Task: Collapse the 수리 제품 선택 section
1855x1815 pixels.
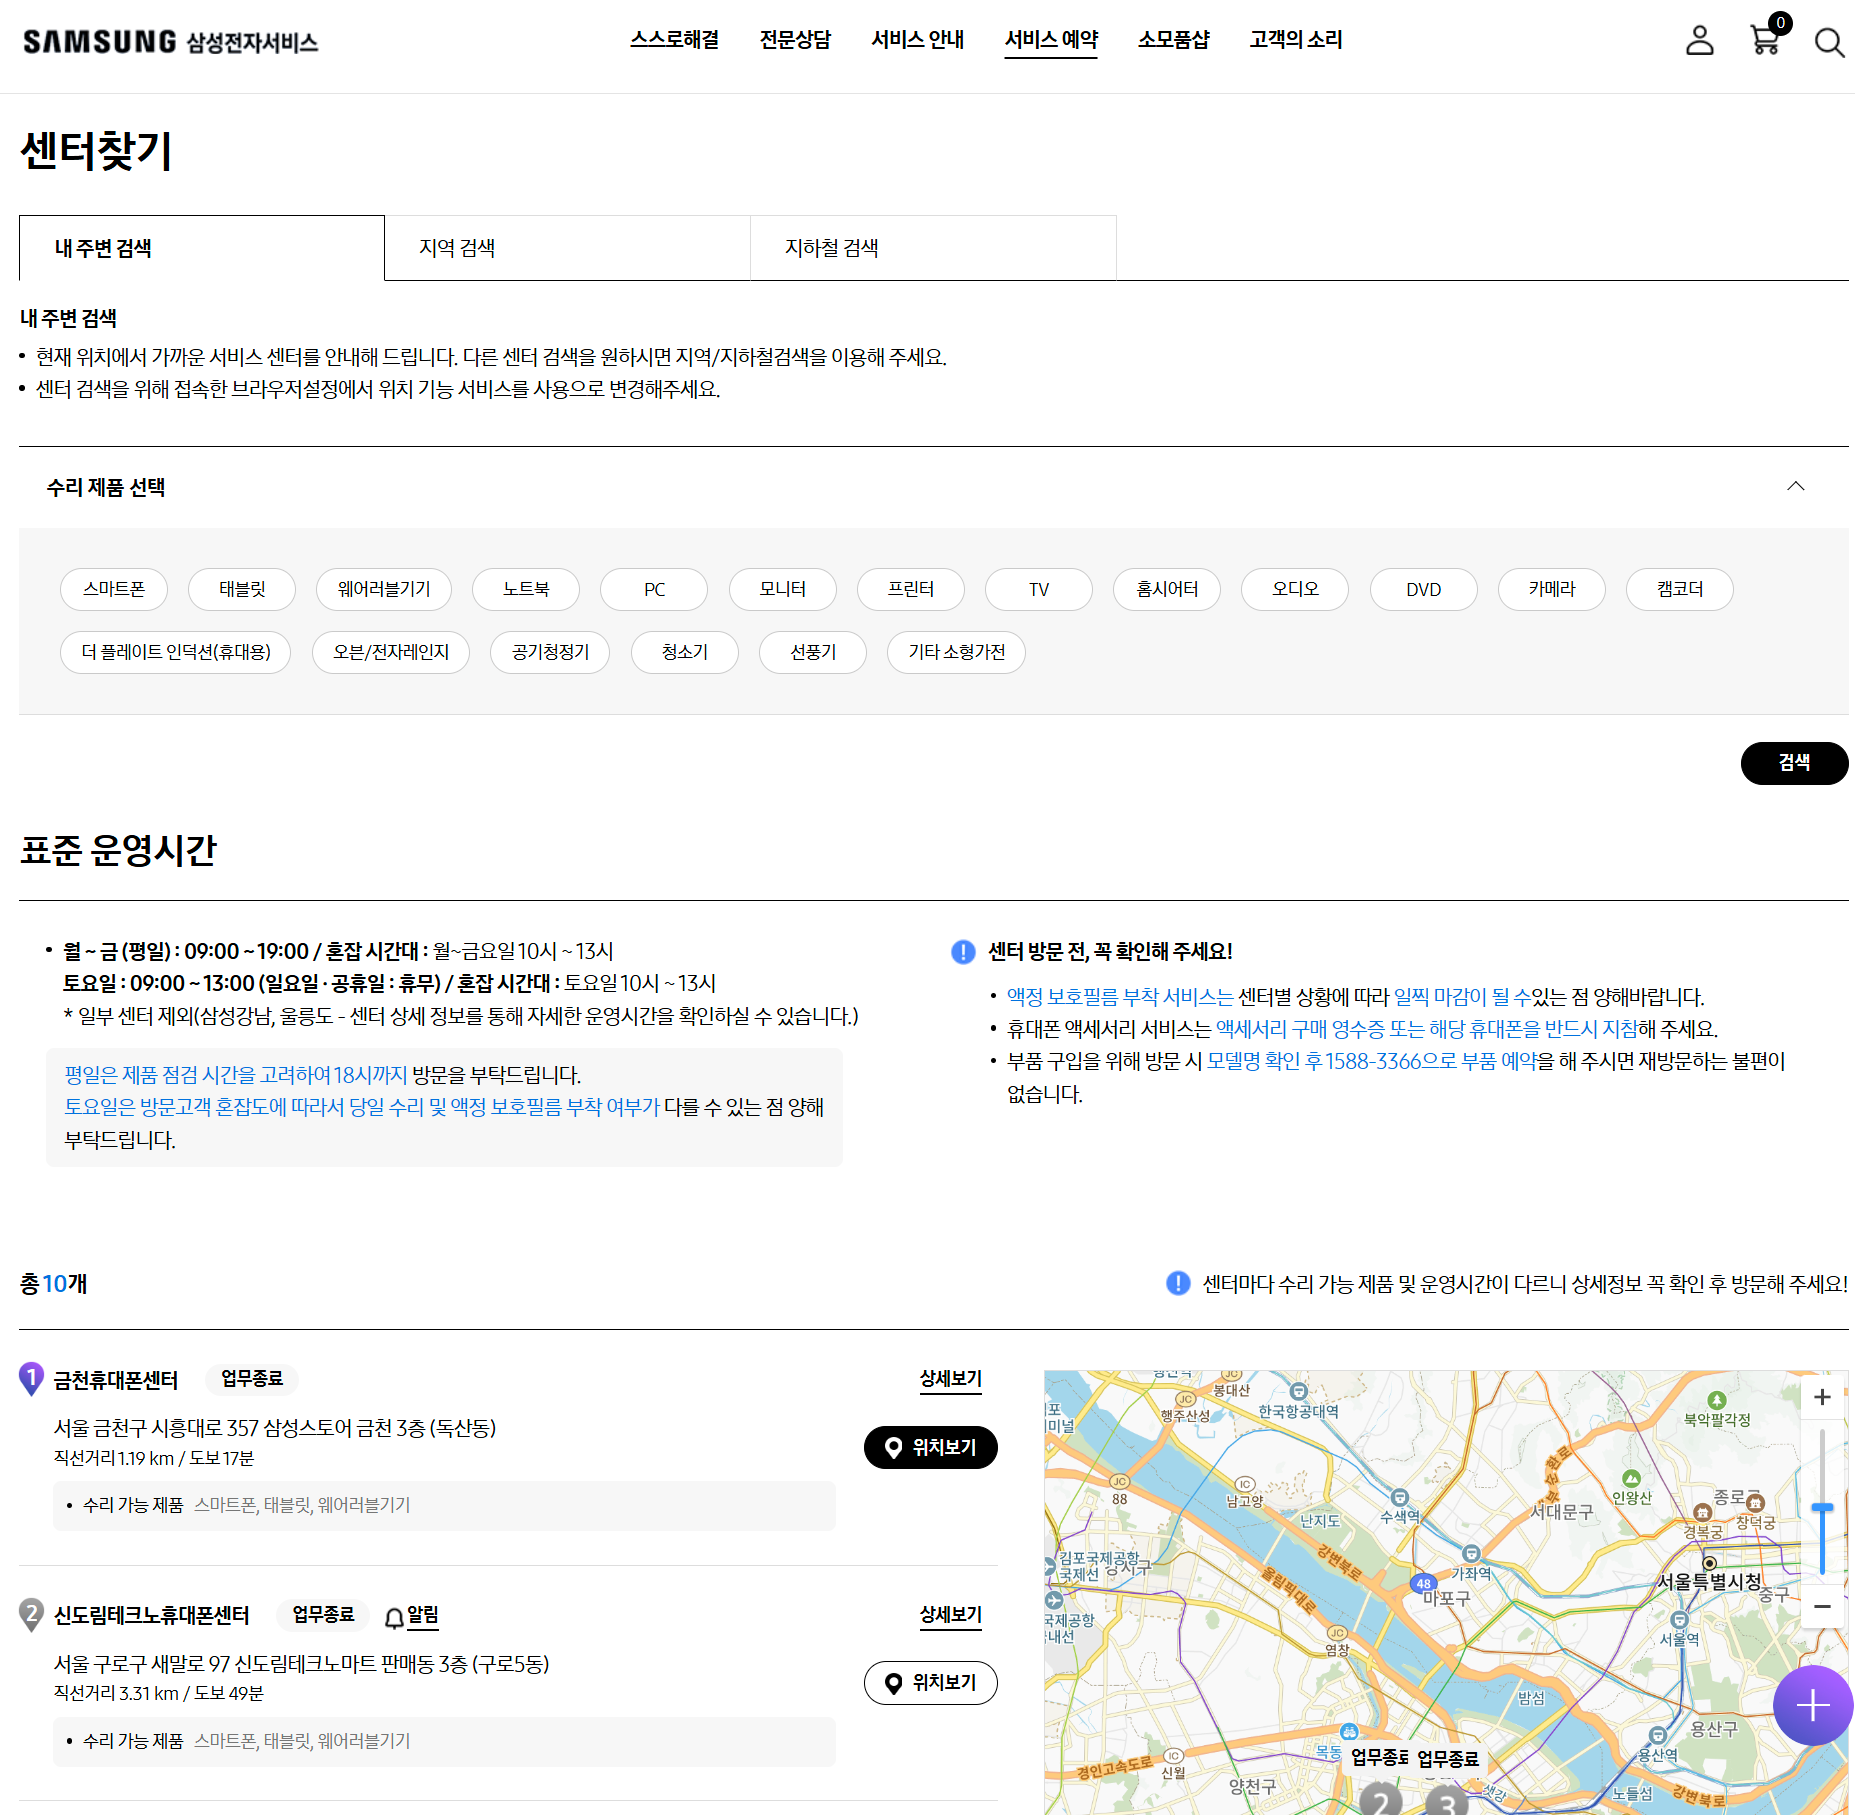Action: click(1797, 488)
